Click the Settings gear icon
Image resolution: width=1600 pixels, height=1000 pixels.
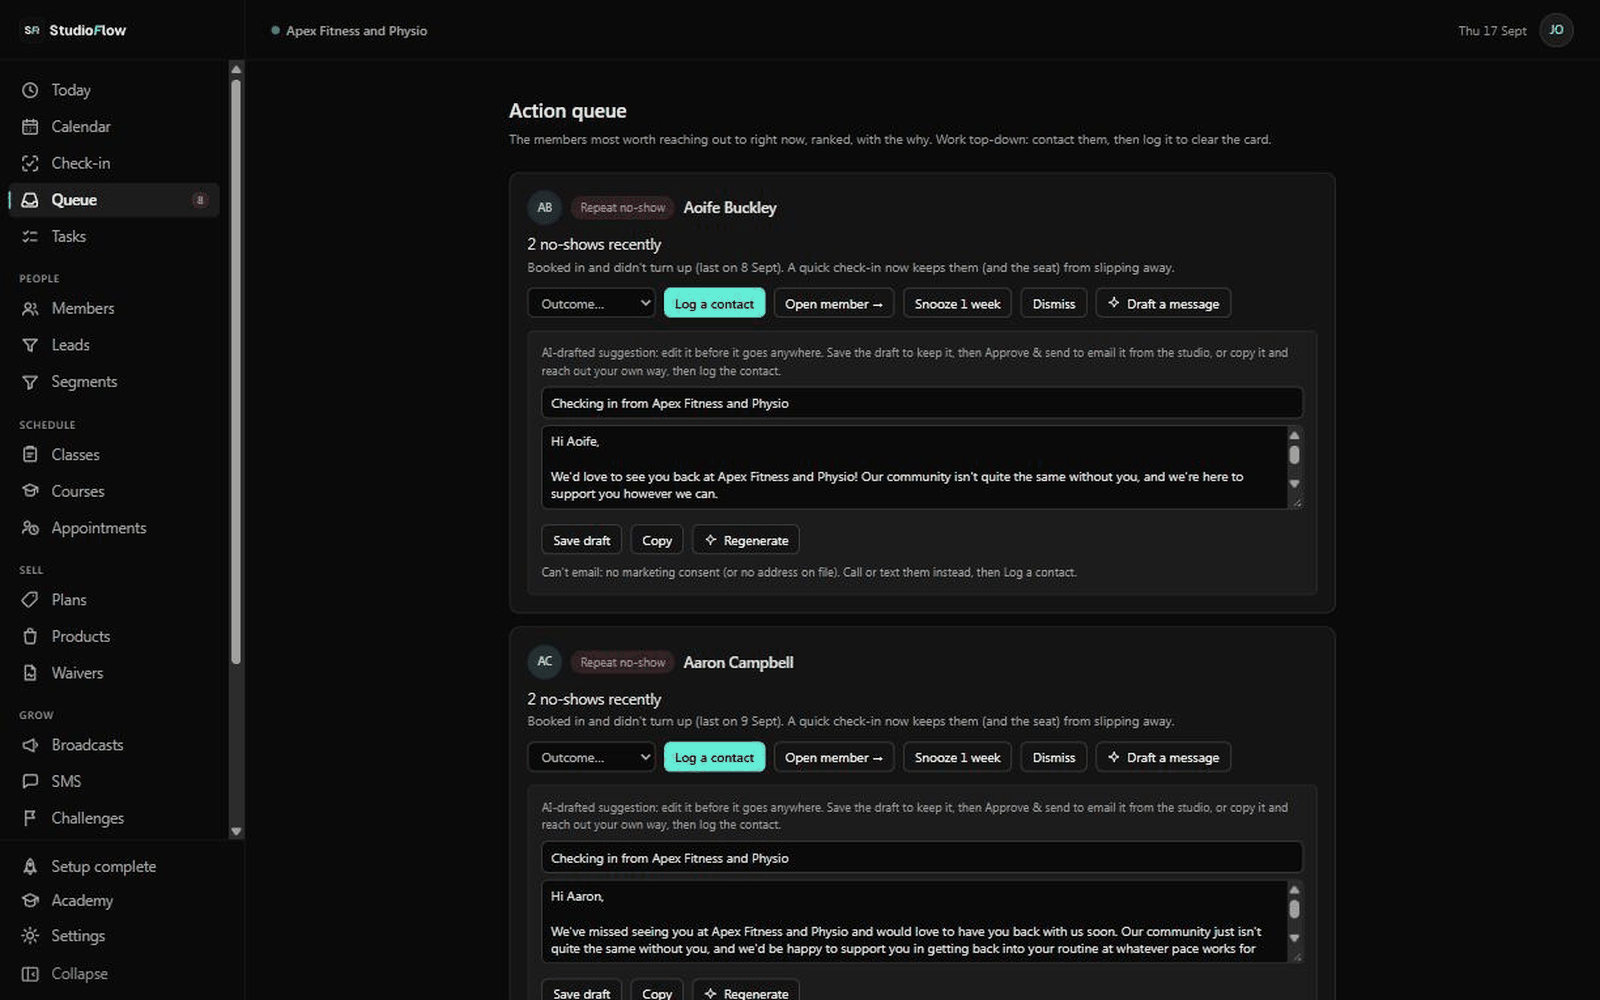coord(30,936)
